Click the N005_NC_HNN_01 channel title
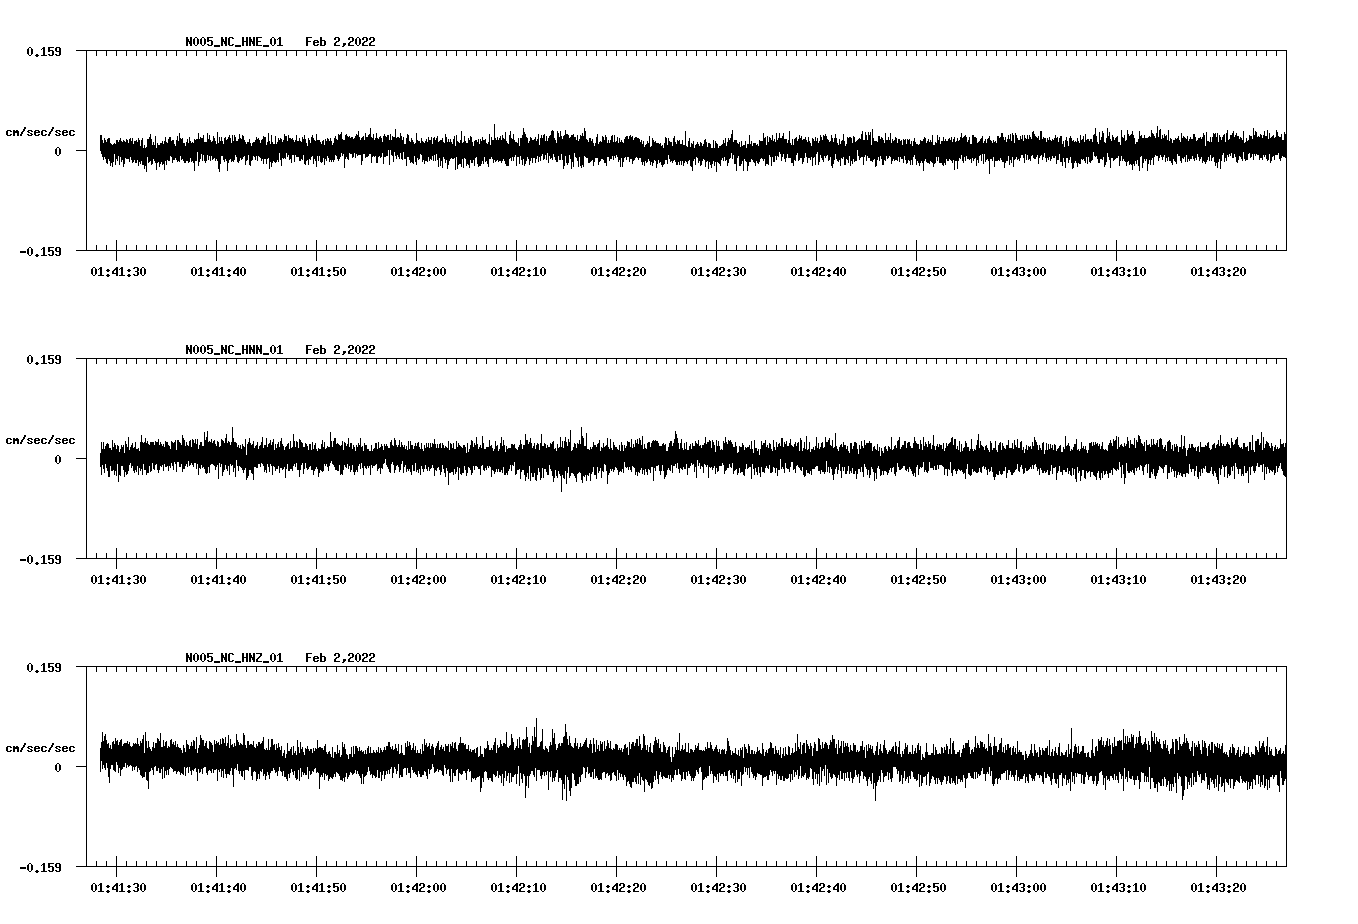This screenshot has width=1358, height=924. [234, 350]
